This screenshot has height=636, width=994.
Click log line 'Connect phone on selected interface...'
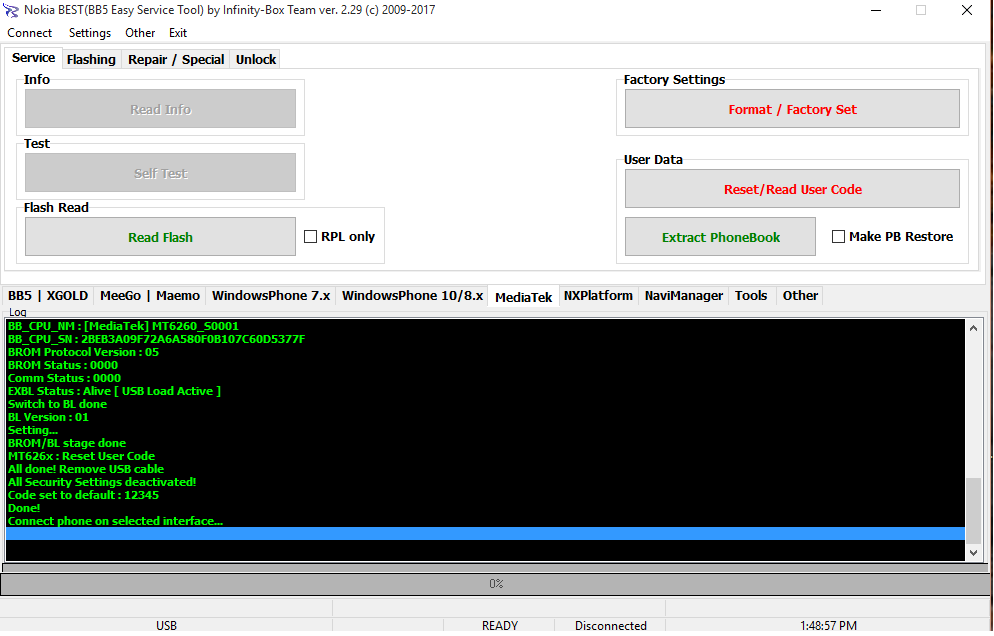point(115,521)
